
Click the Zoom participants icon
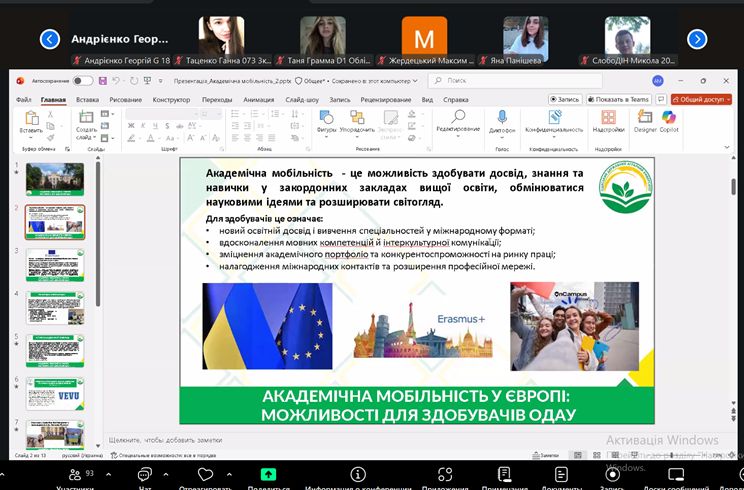click(x=75, y=474)
